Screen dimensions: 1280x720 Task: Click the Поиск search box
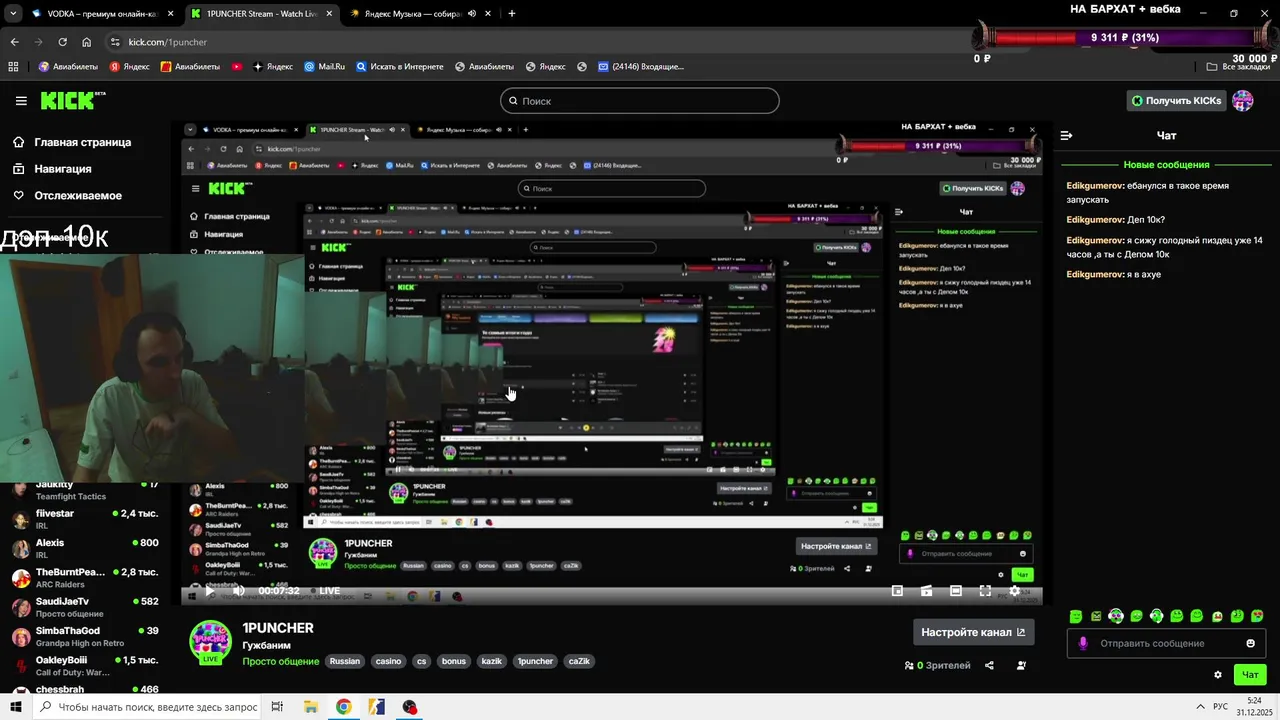pos(640,101)
